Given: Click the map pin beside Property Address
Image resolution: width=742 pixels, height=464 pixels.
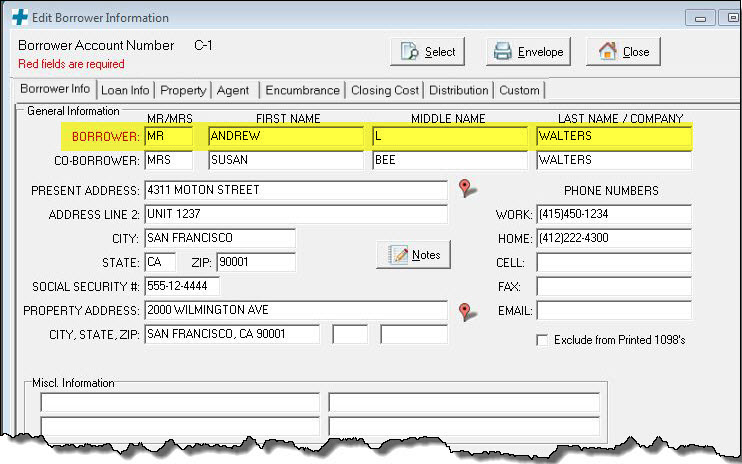Looking at the screenshot, I should coord(464,311).
